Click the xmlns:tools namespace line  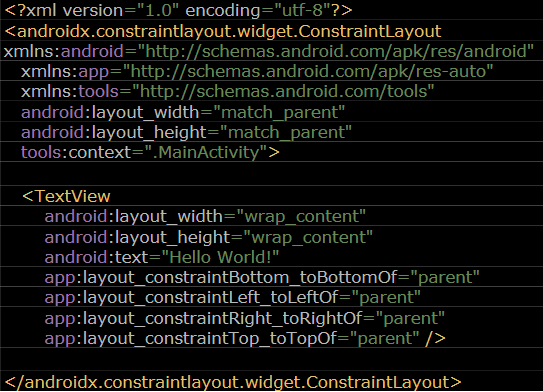tap(228, 92)
